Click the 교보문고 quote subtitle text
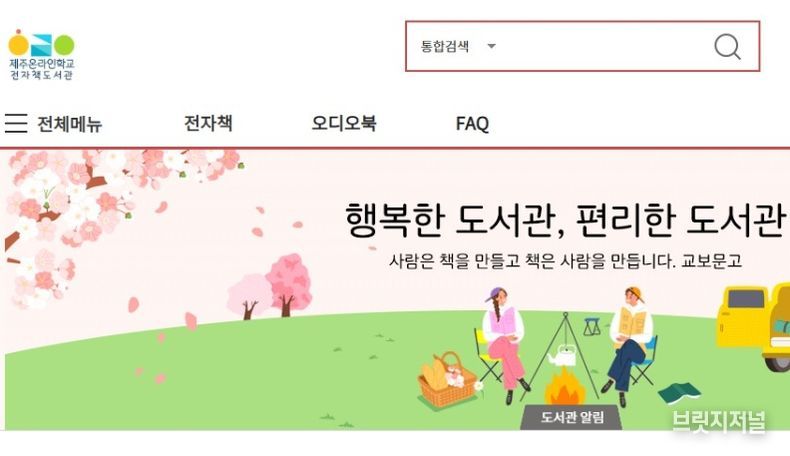 point(565,261)
